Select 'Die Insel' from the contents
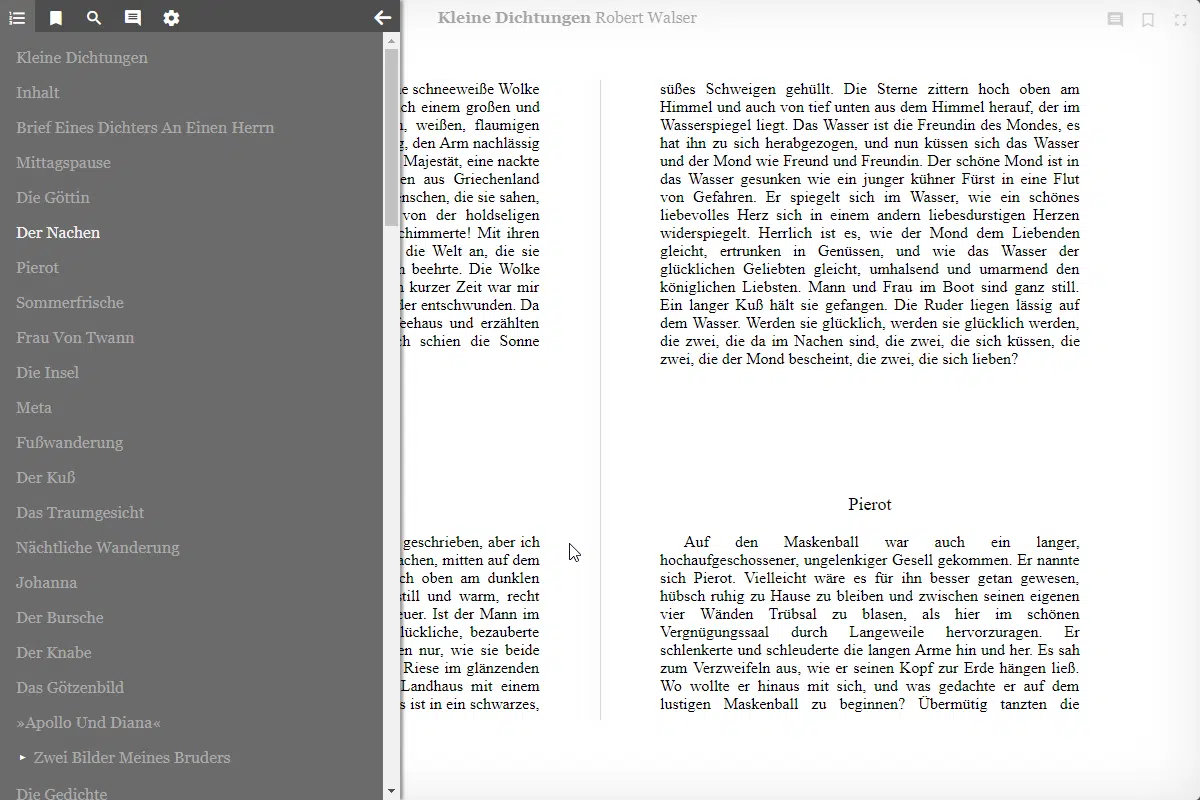 point(47,372)
